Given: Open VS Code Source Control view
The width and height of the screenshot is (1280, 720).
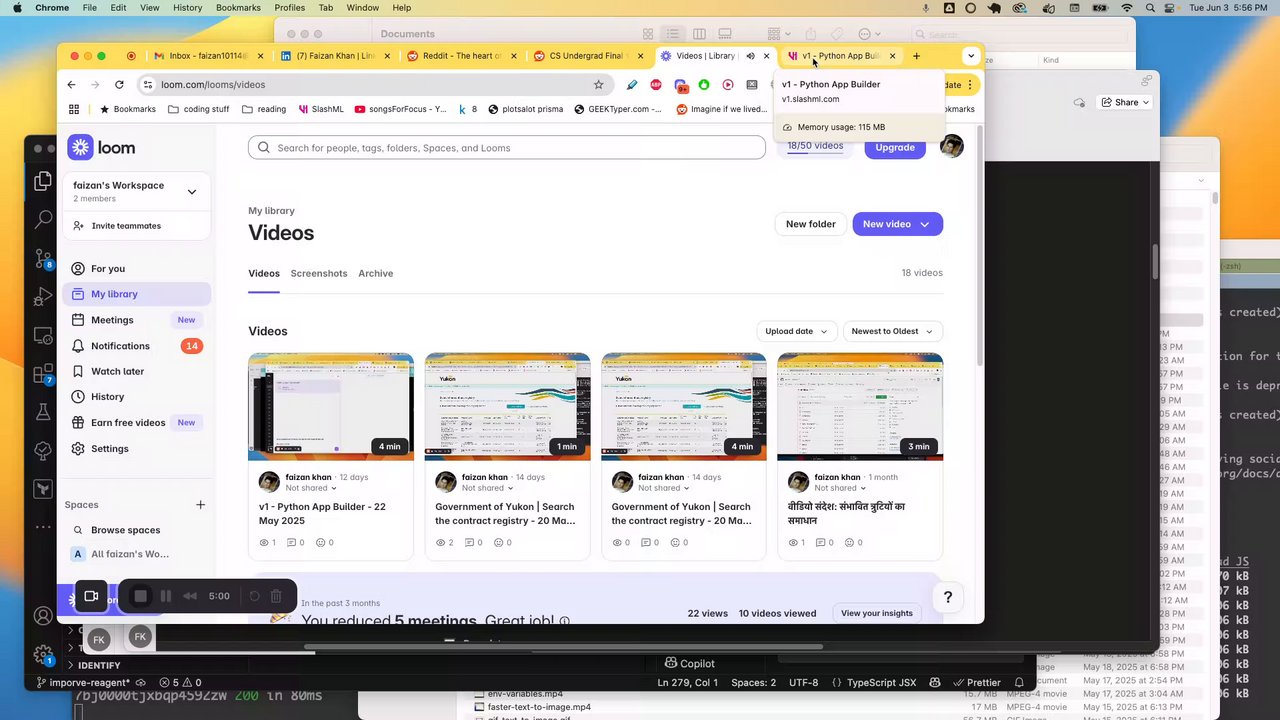Looking at the screenshot, I should point(42,258).
